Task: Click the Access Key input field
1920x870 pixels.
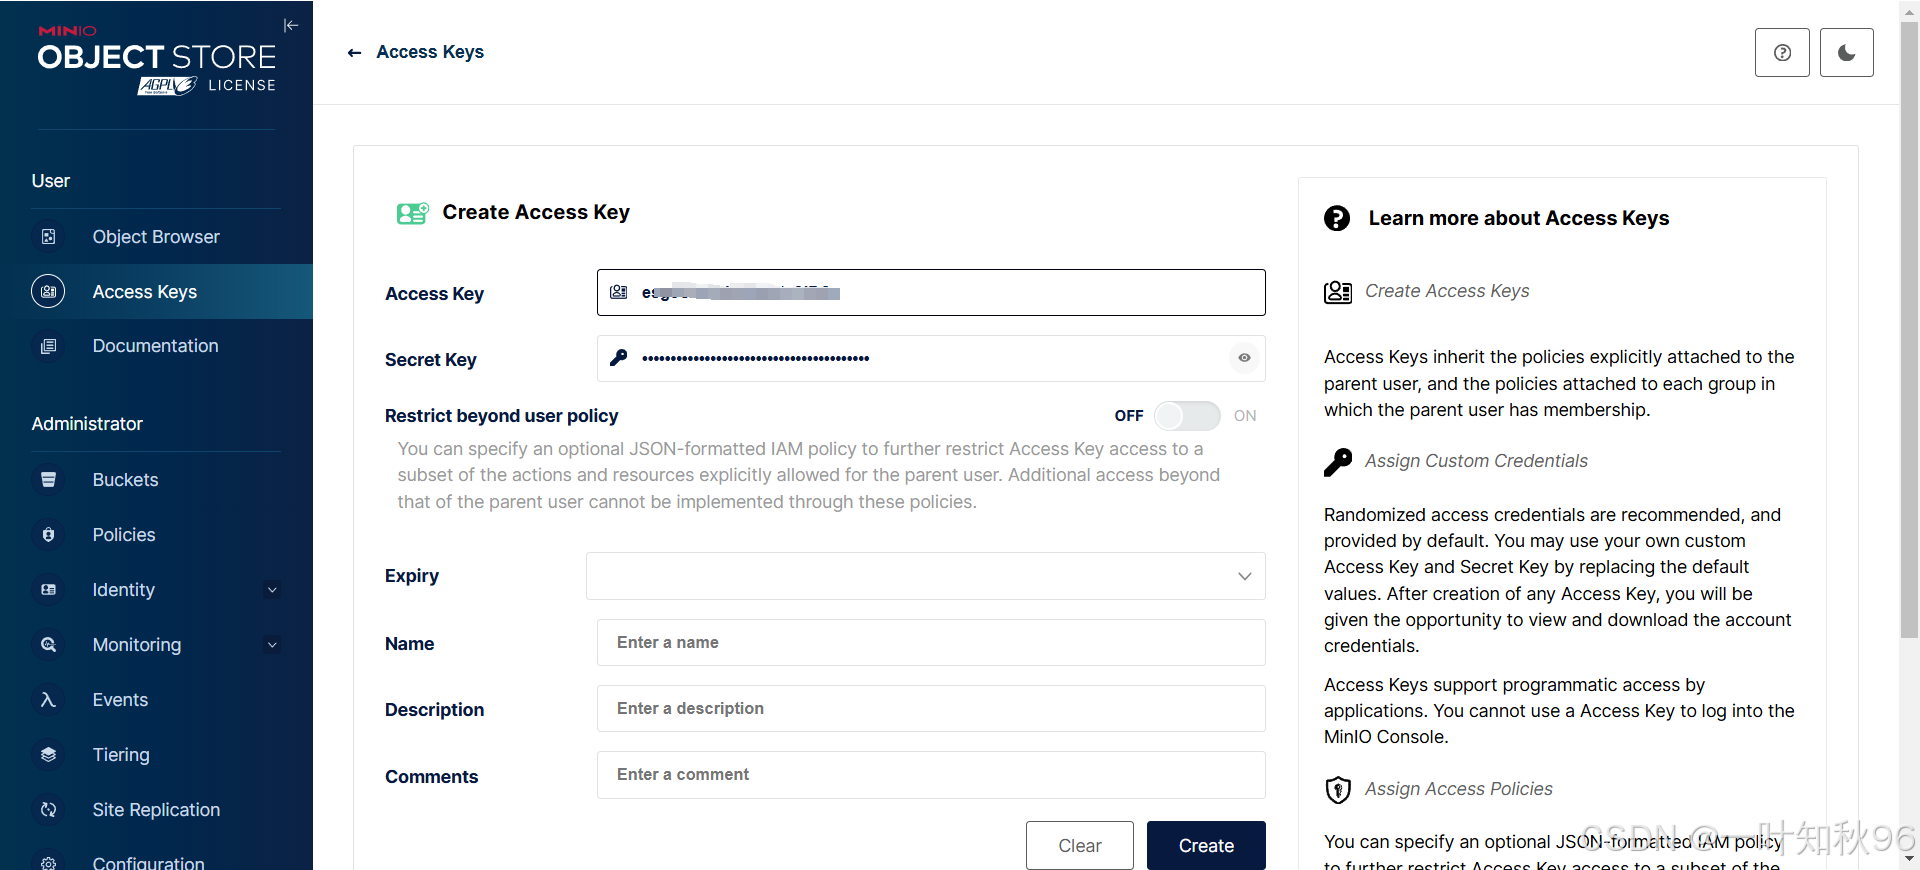Action: [x=931, y=292]
